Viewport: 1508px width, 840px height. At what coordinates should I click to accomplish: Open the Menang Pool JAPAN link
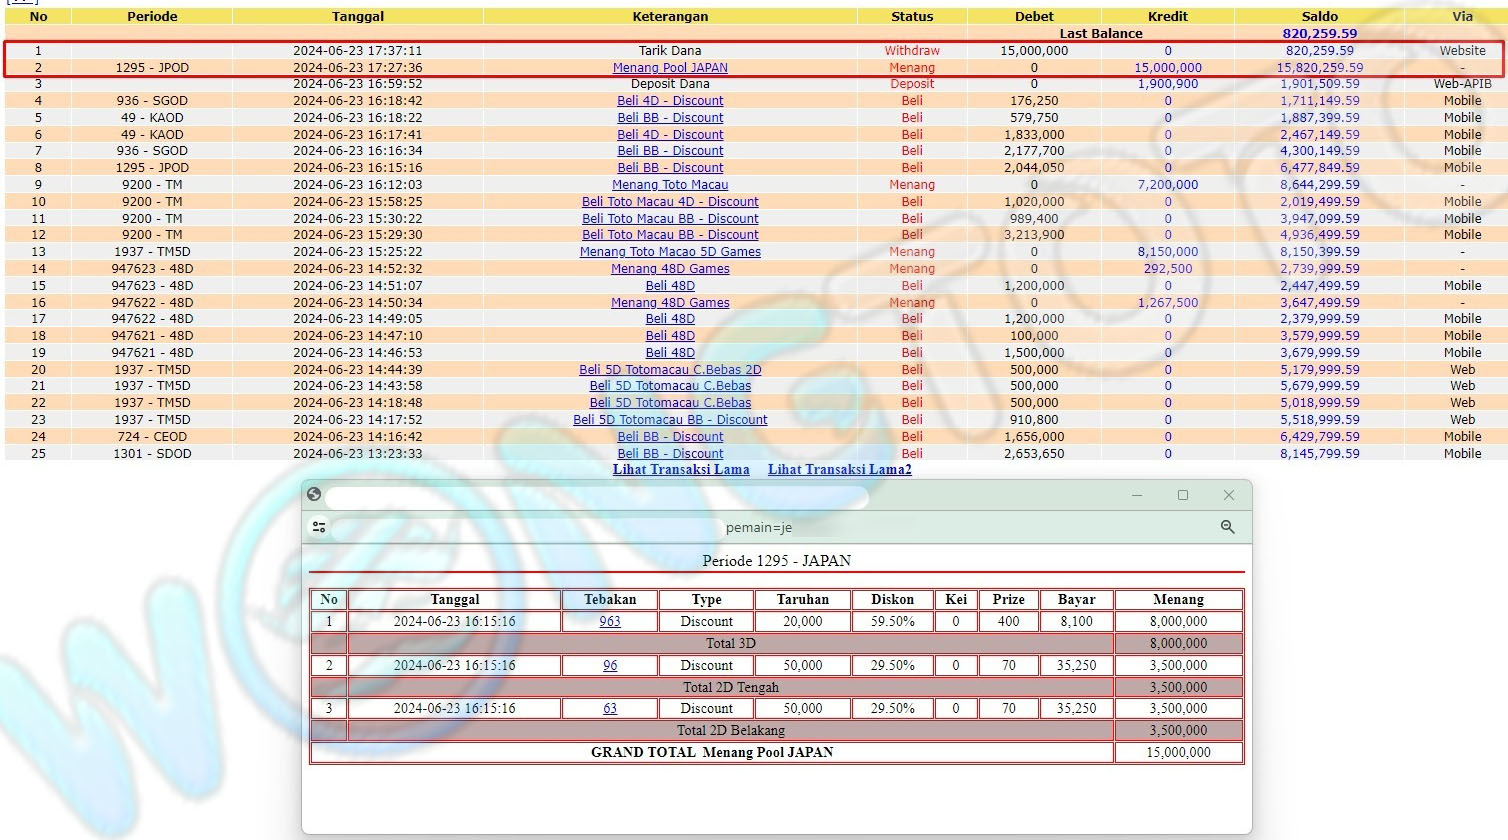(x=670, y=68)
